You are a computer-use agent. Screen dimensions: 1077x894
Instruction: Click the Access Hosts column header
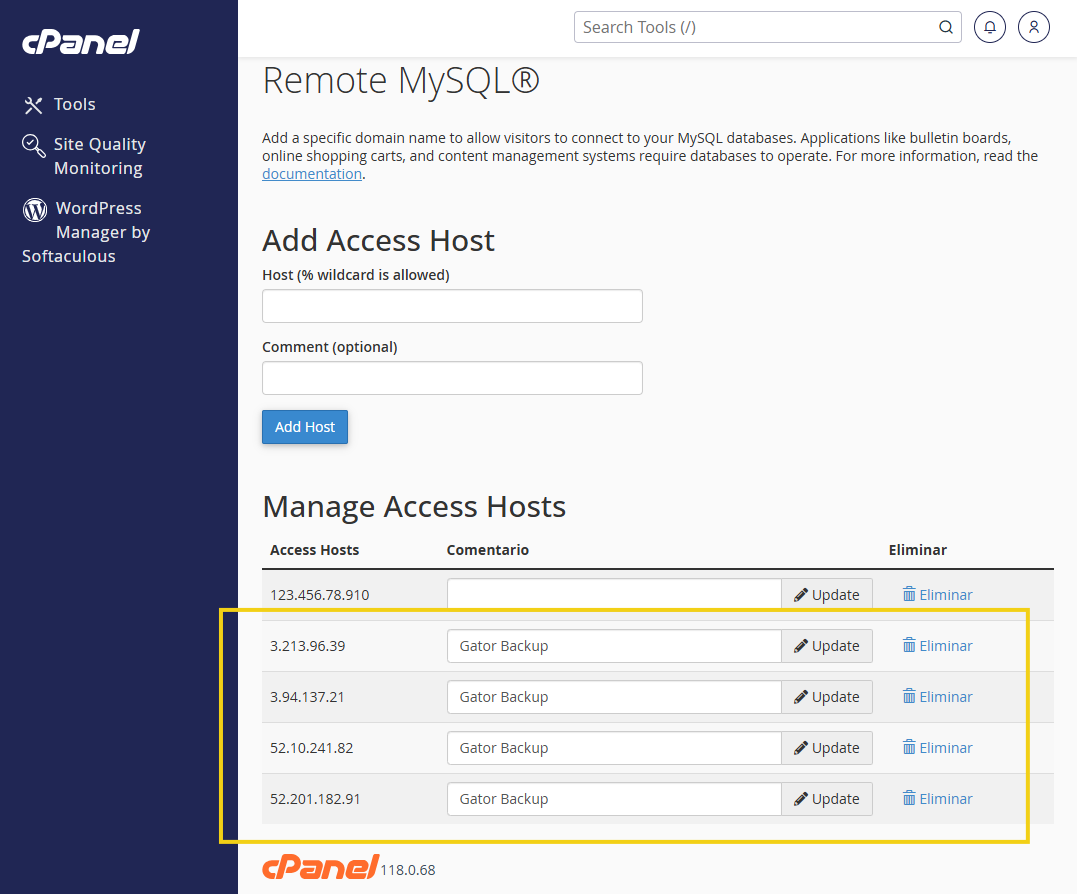315,550
